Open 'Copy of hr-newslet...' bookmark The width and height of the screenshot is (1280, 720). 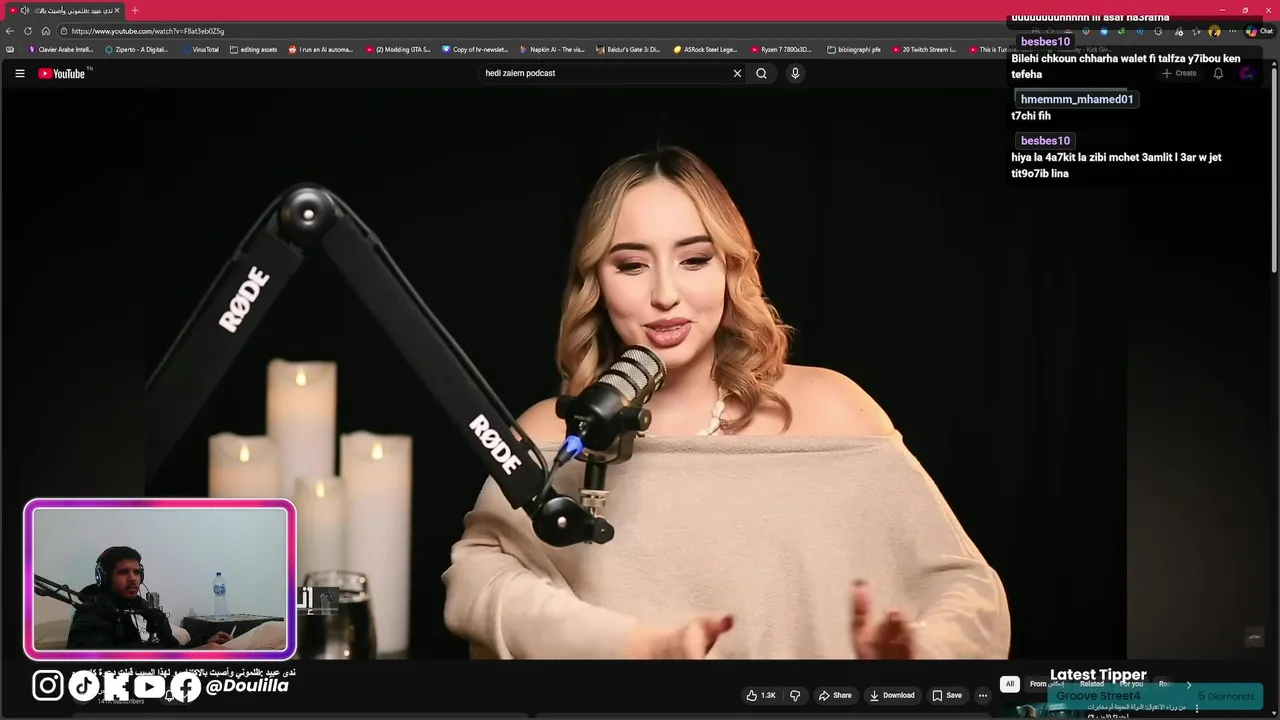(x=475, y=49)
